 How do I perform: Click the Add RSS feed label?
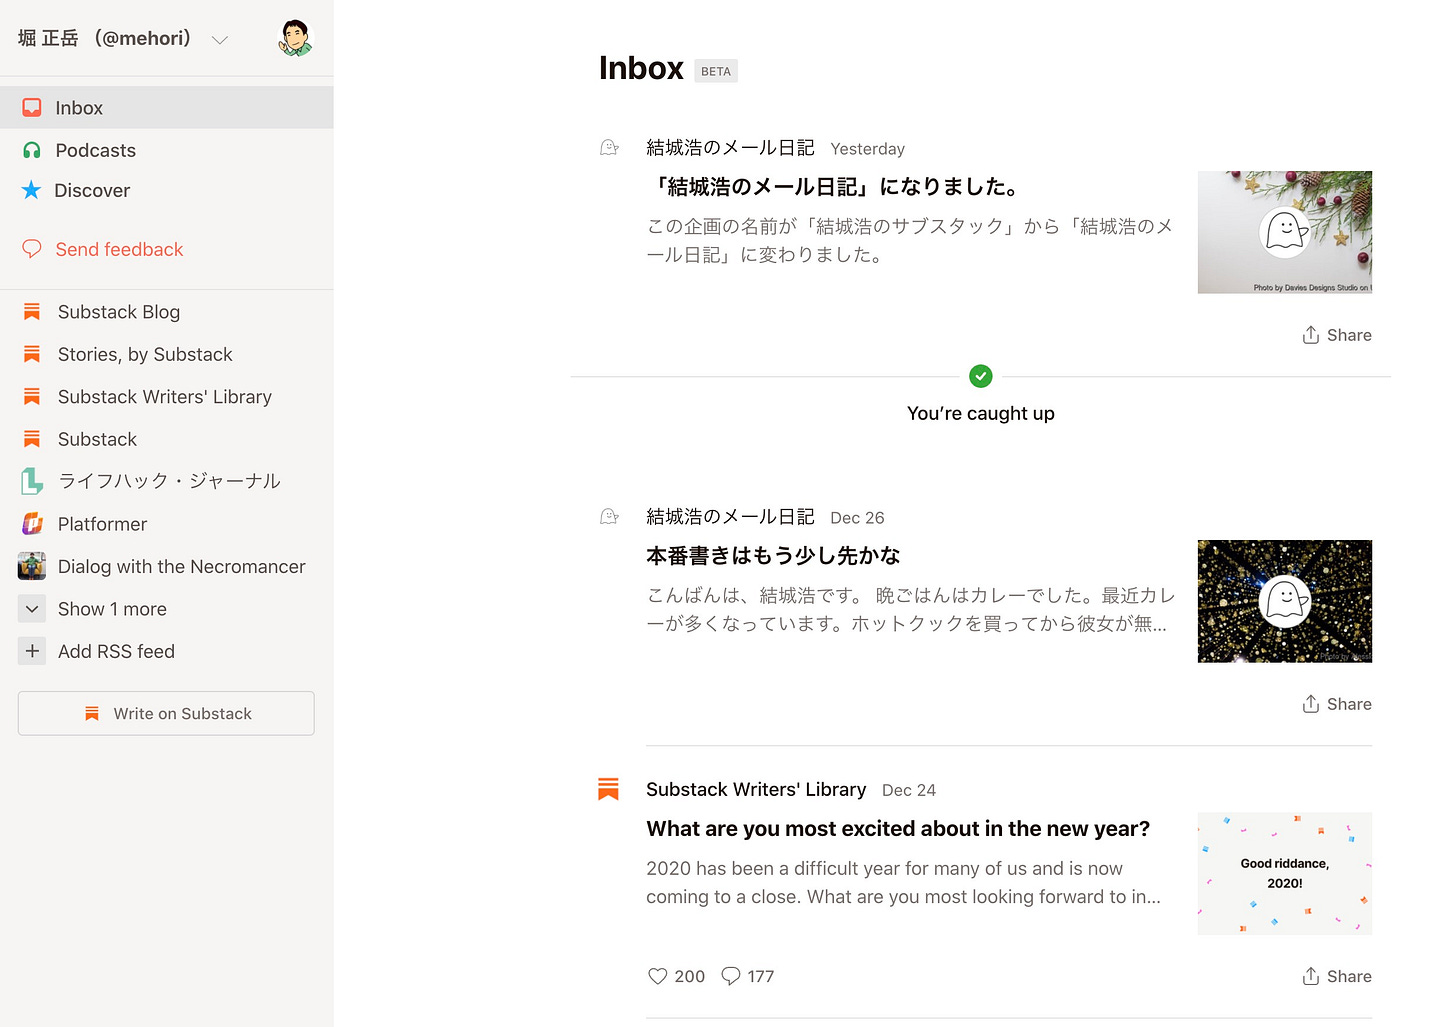click(x=116, y=651)
